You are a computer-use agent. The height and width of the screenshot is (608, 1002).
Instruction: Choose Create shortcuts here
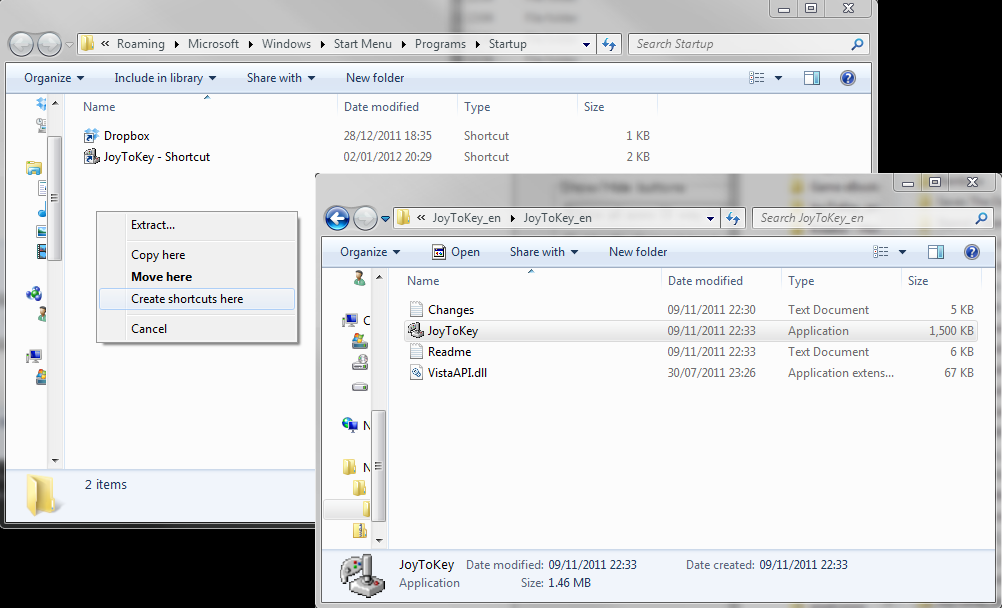tap(197, 299)
